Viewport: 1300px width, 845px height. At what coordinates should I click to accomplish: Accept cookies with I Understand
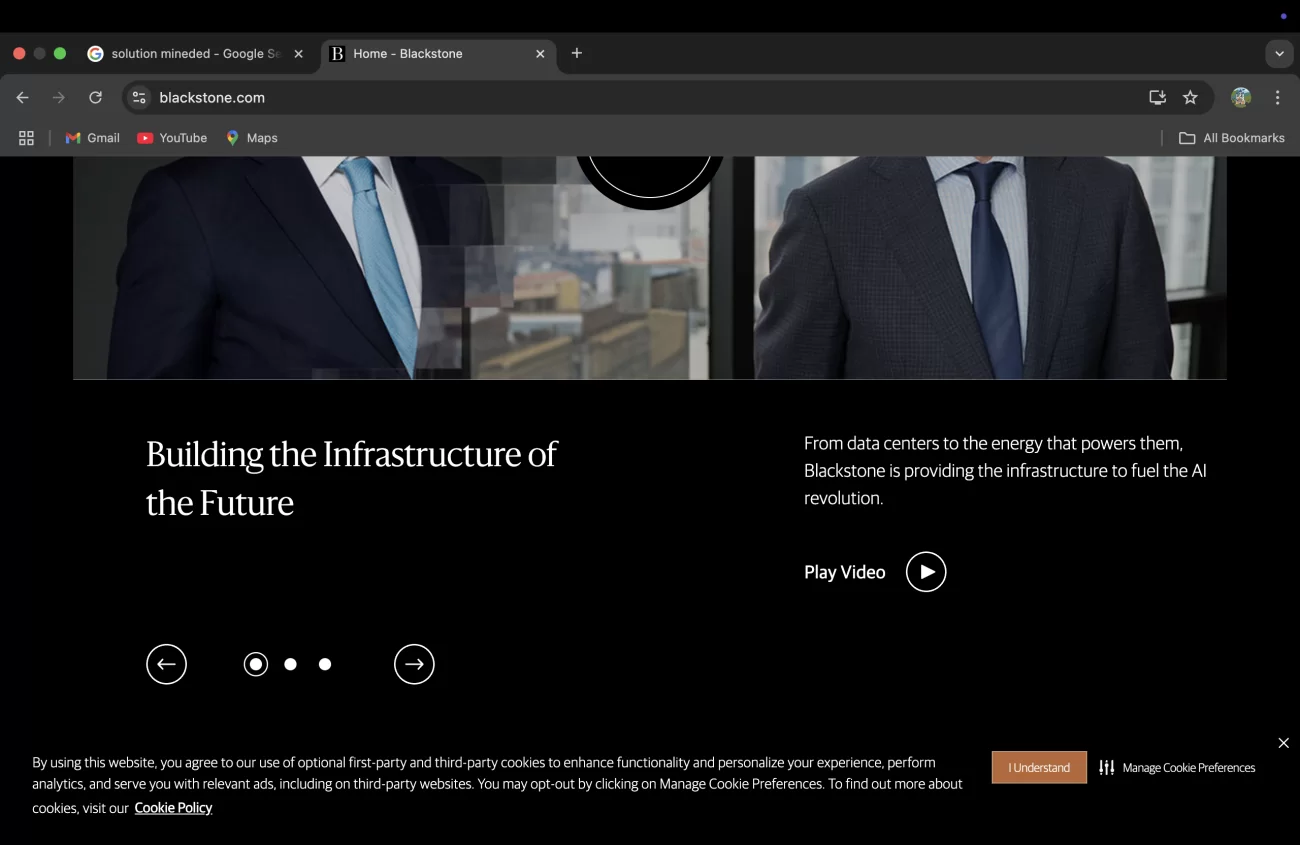click(x=1039, y=767)
